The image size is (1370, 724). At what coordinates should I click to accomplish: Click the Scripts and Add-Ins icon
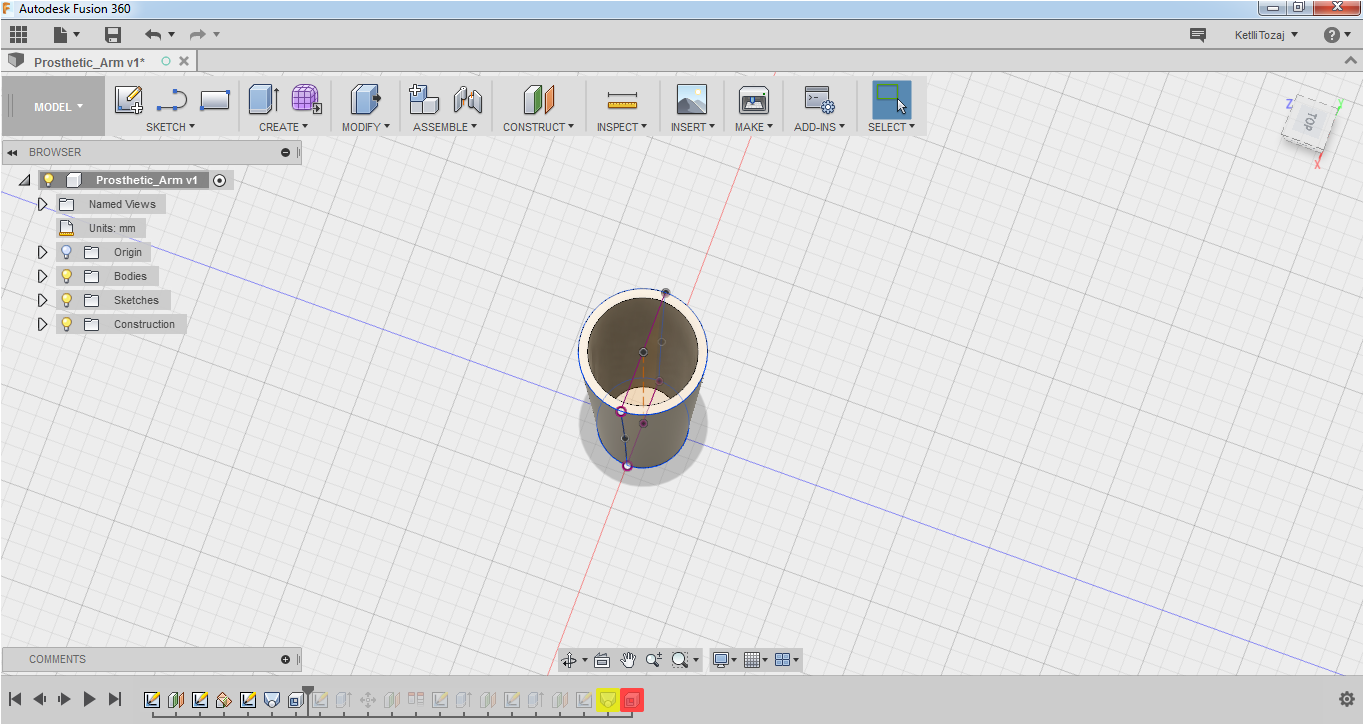pyautogui.click(x=819, y=100)
